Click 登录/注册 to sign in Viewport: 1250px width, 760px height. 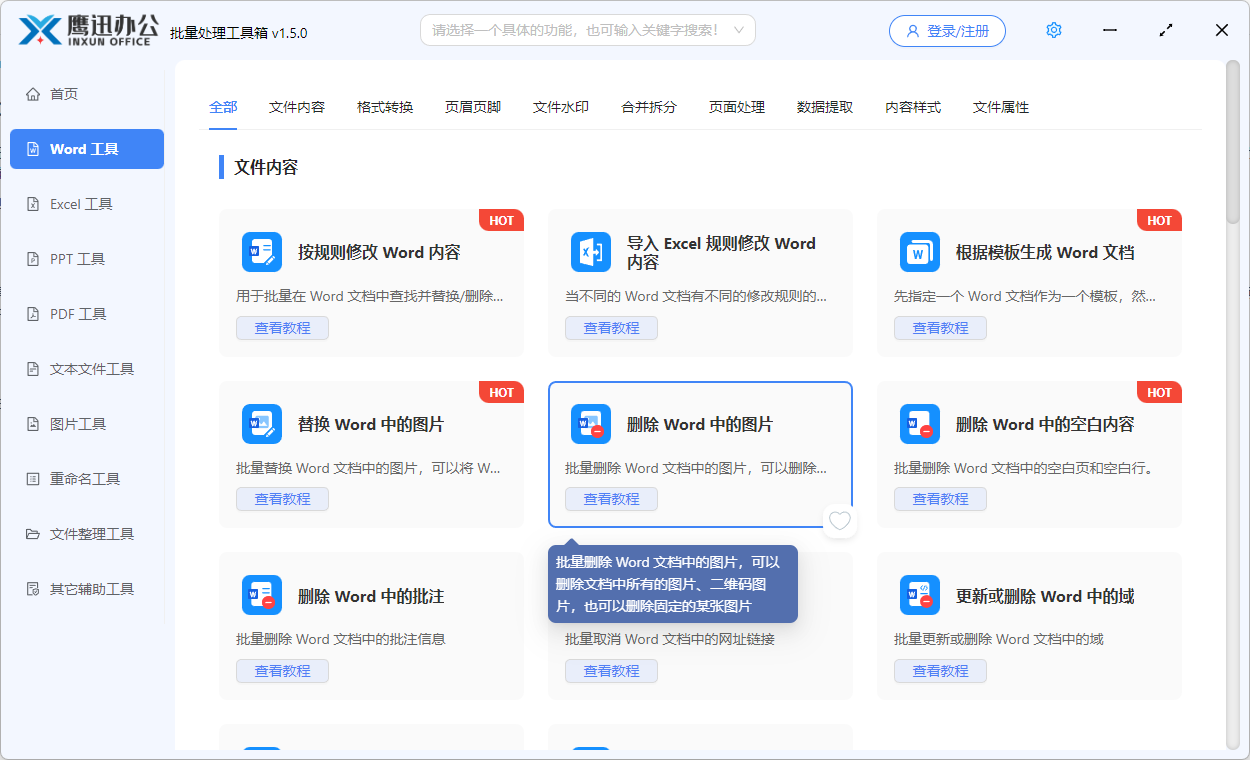pyautogui.click(x=946, y=30)
